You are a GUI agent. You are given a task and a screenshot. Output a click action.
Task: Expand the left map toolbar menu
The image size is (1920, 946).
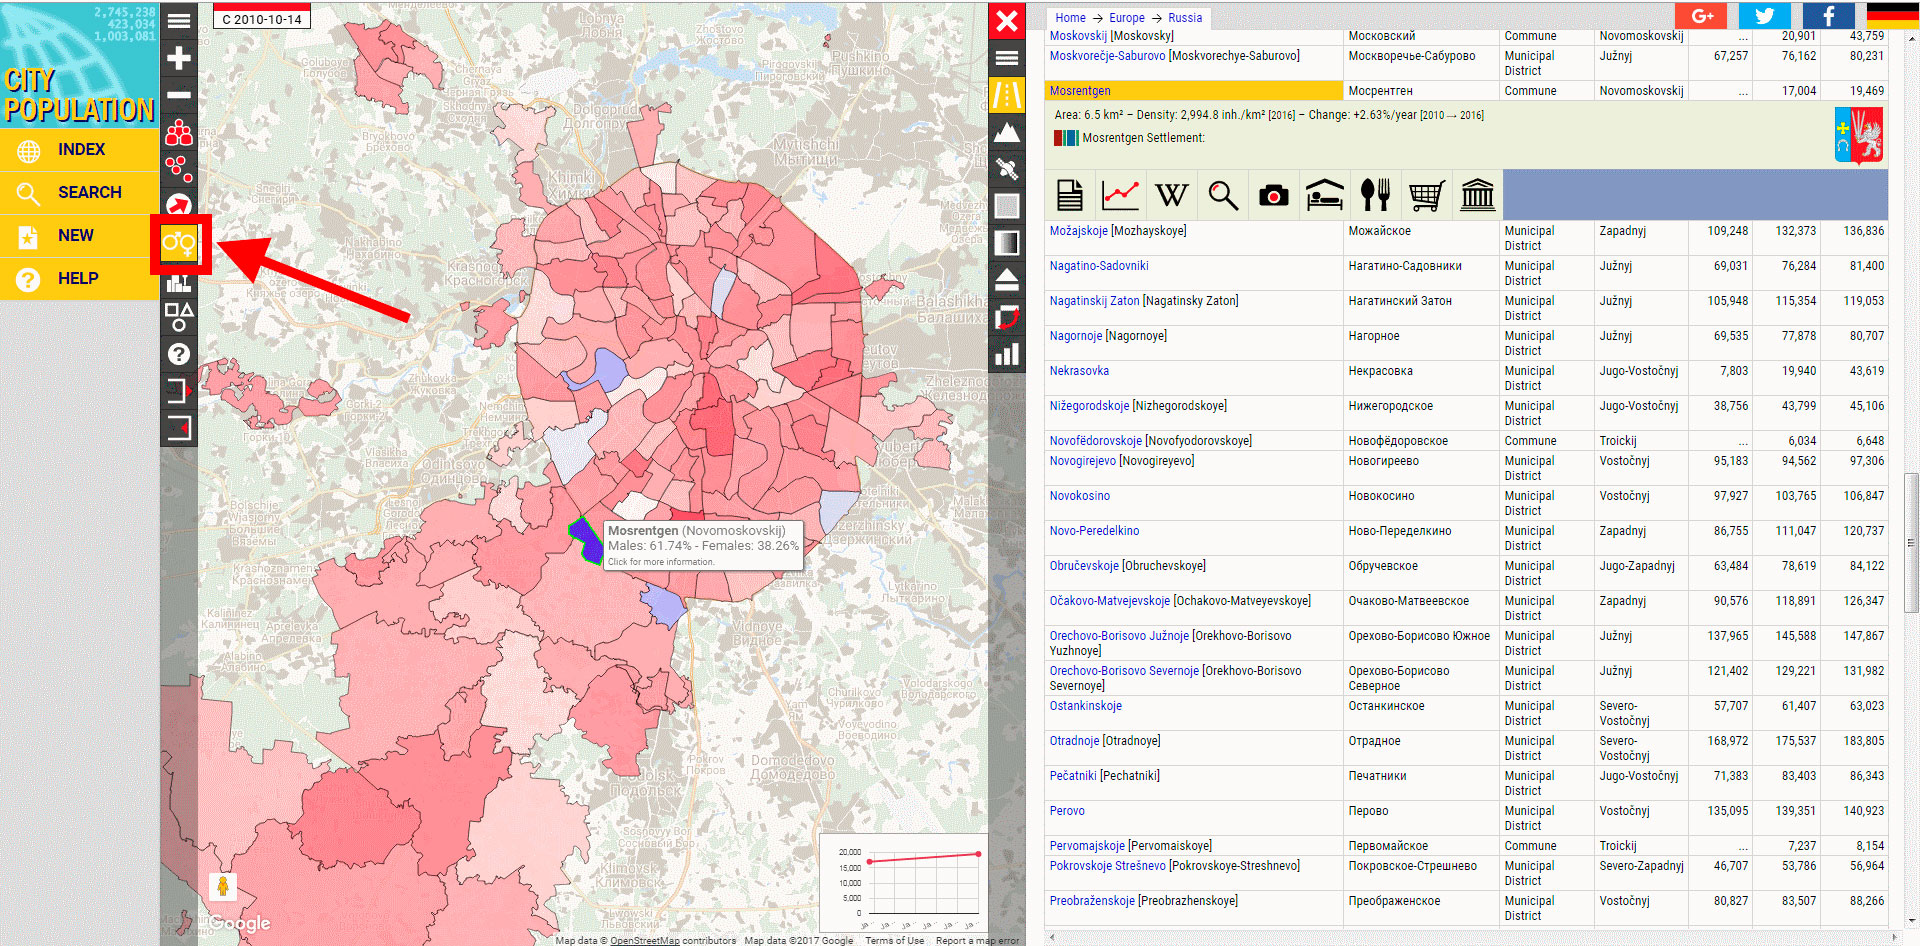pyautogui.click(x=179, y=20)
